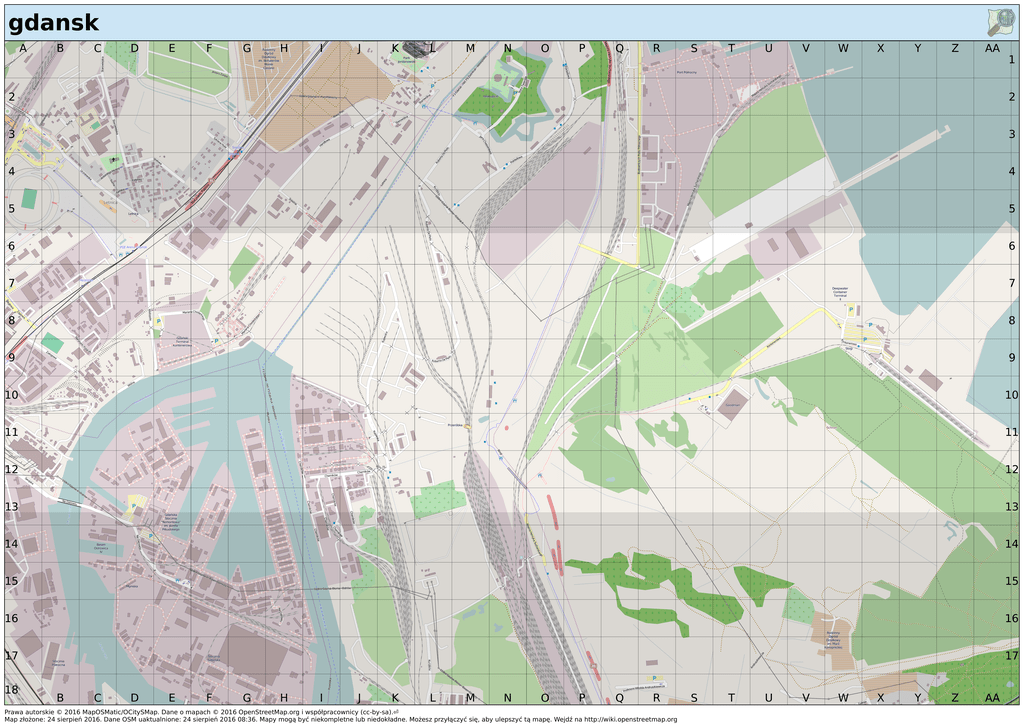The image size is (1024, 724).
Task: Click column label N along the top edge
Action: (x=507, y=48)
